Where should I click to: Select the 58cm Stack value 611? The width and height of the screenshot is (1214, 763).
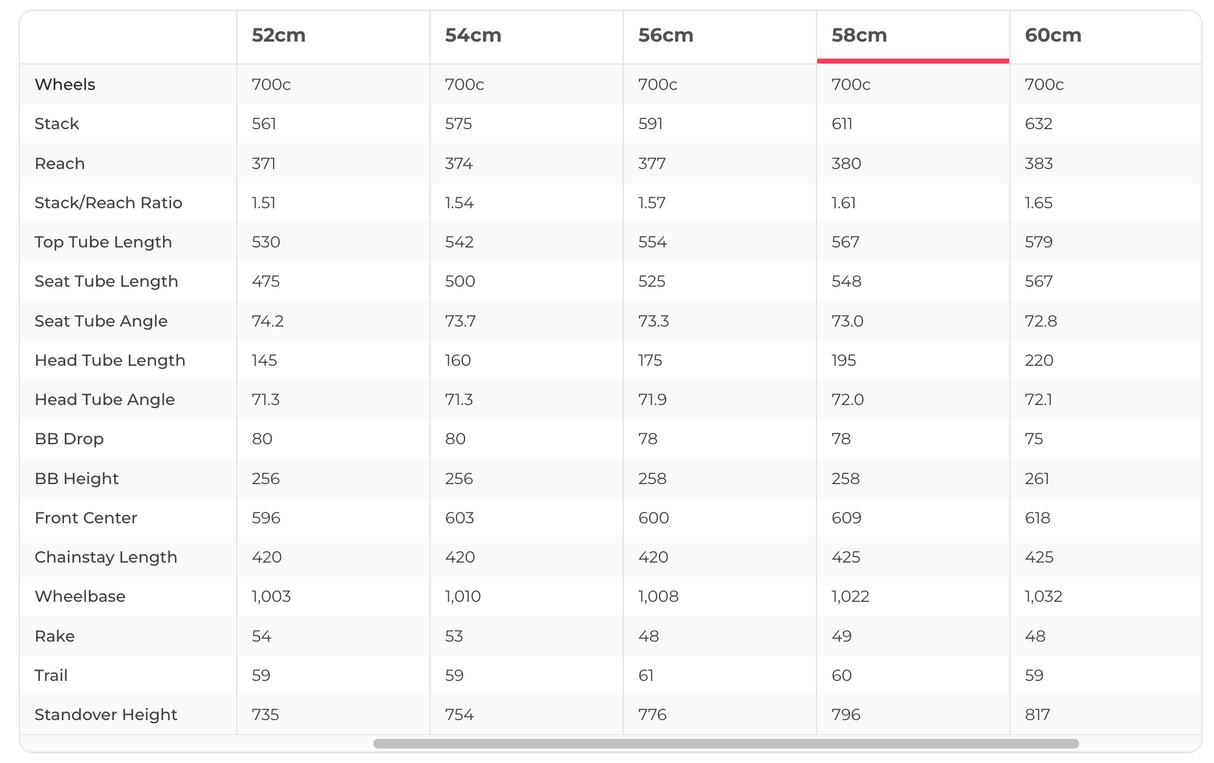(x=842, y=124)
